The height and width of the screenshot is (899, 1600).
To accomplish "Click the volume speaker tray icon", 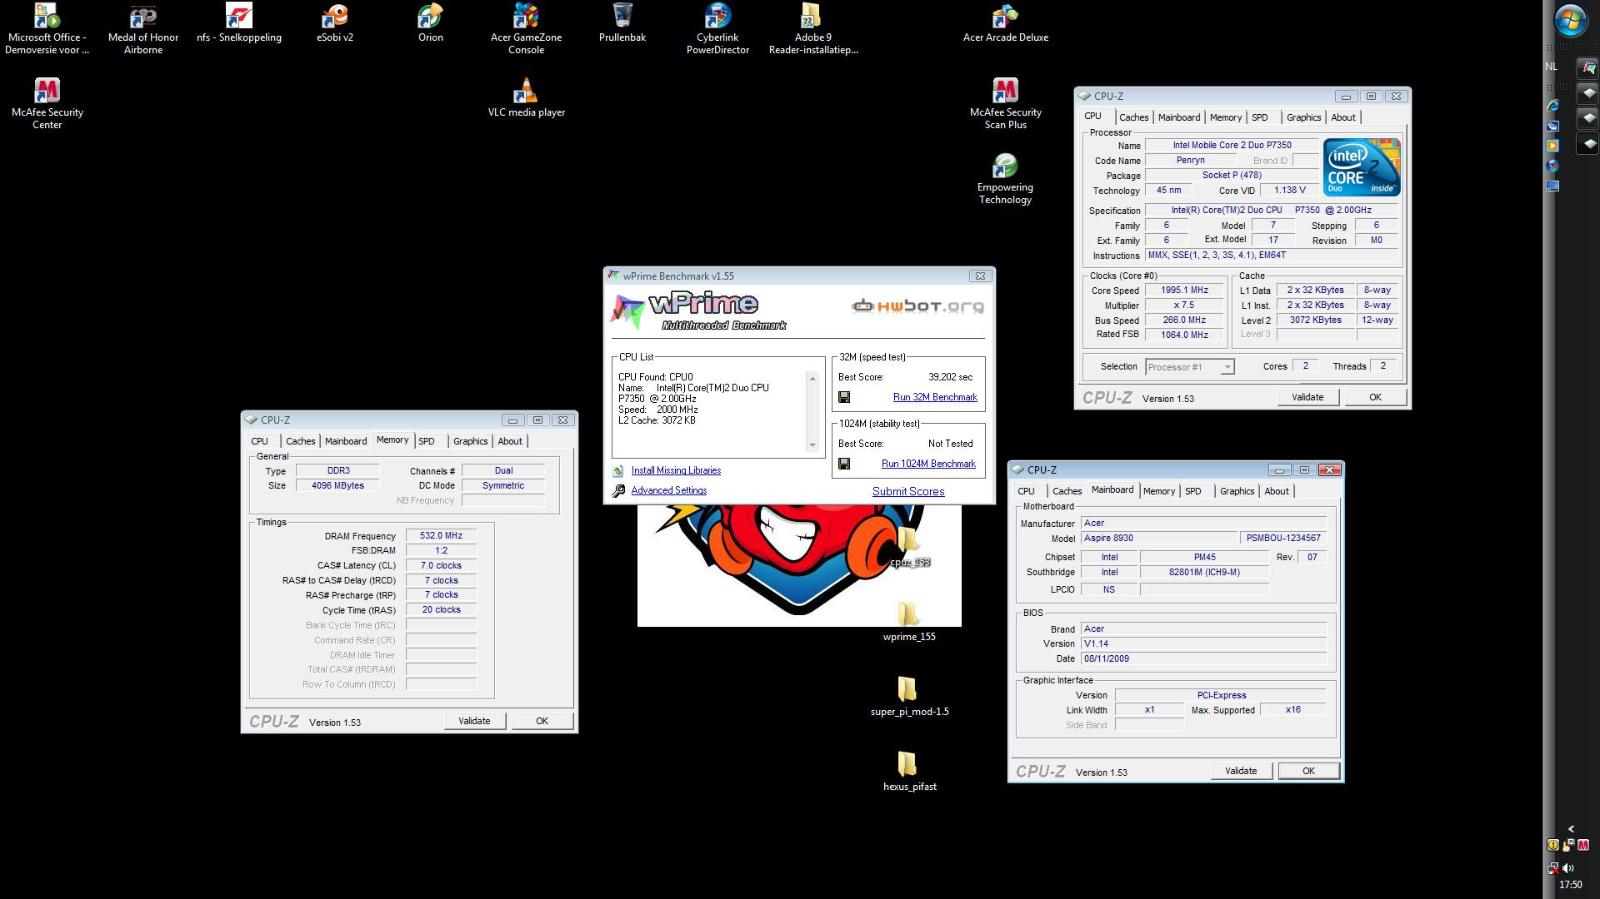I will click(1568, 868).
